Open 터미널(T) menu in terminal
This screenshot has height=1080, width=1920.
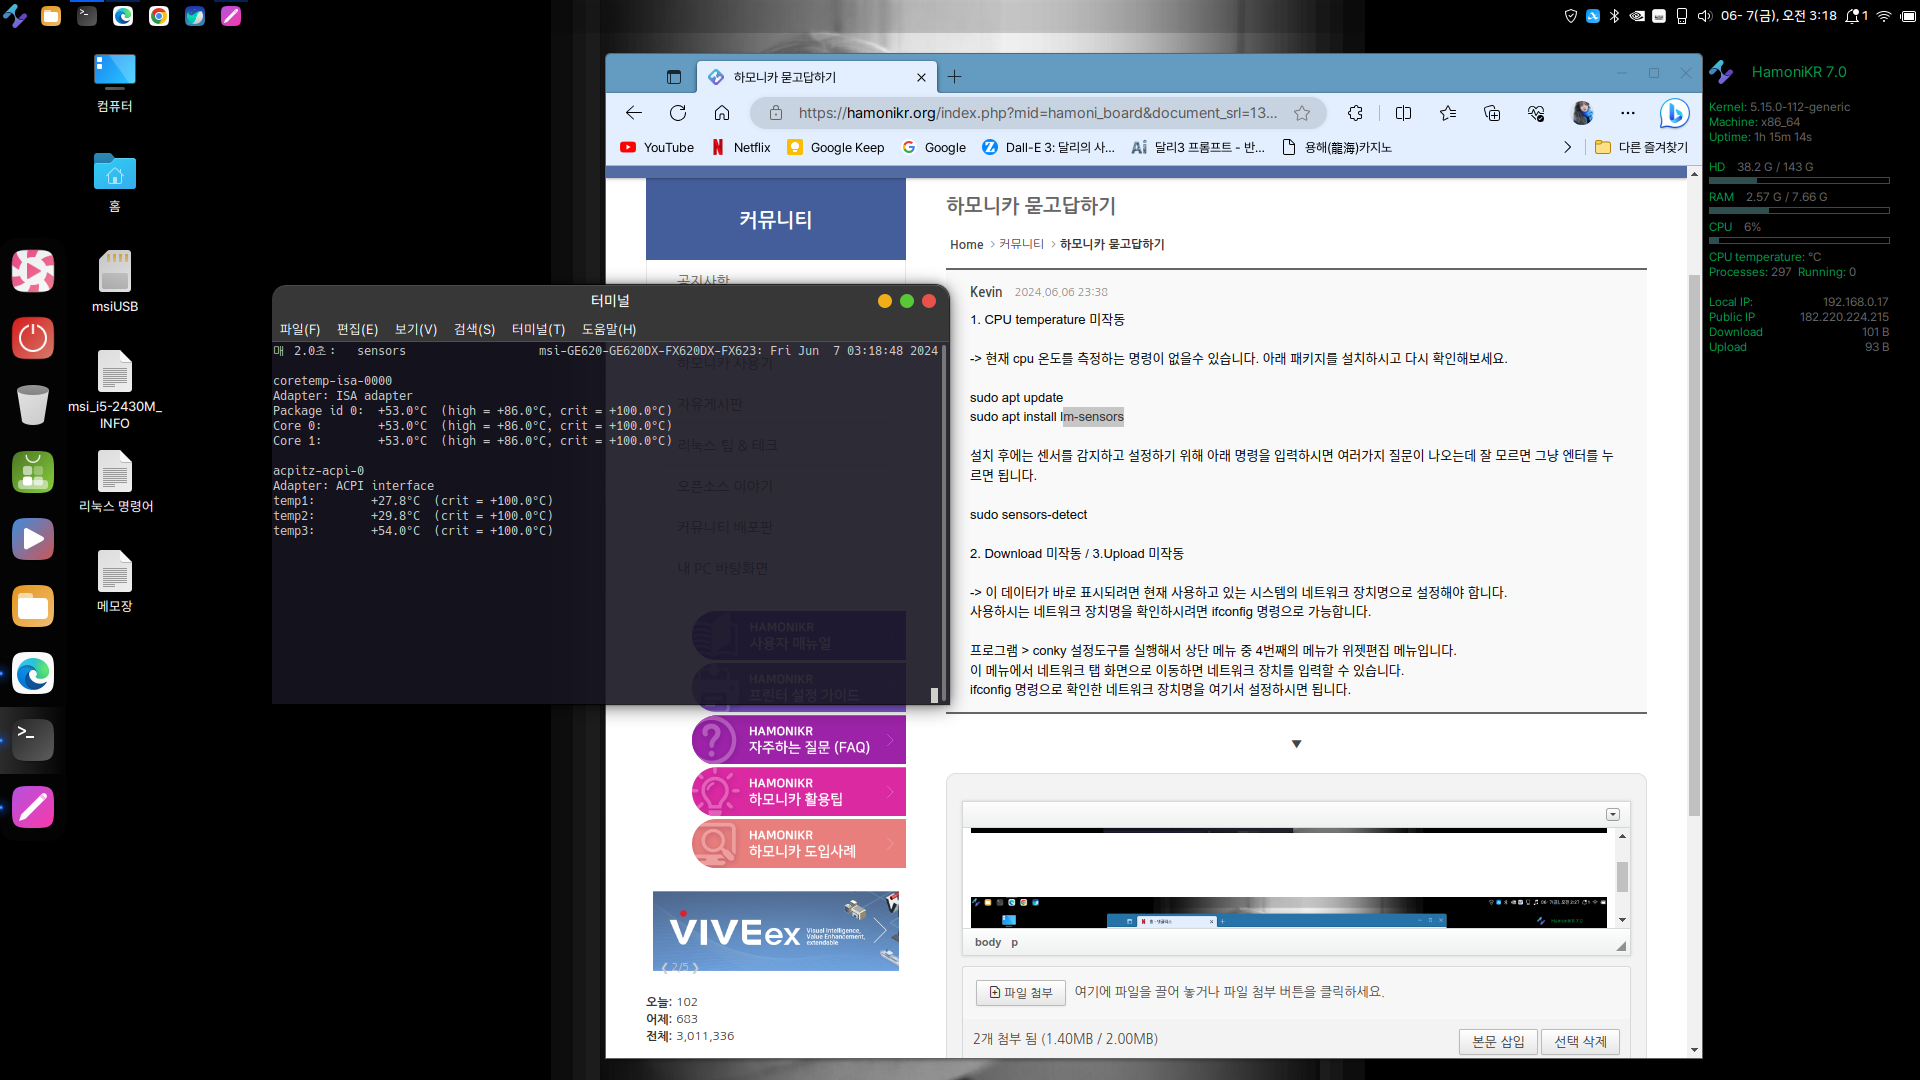(x=538, y=329)
